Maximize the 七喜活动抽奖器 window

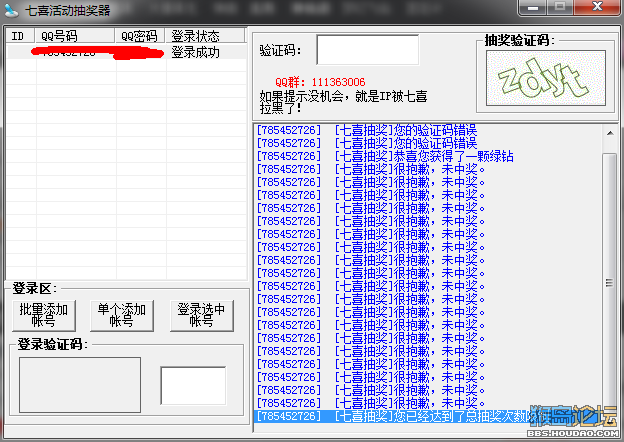pos(560,7)
